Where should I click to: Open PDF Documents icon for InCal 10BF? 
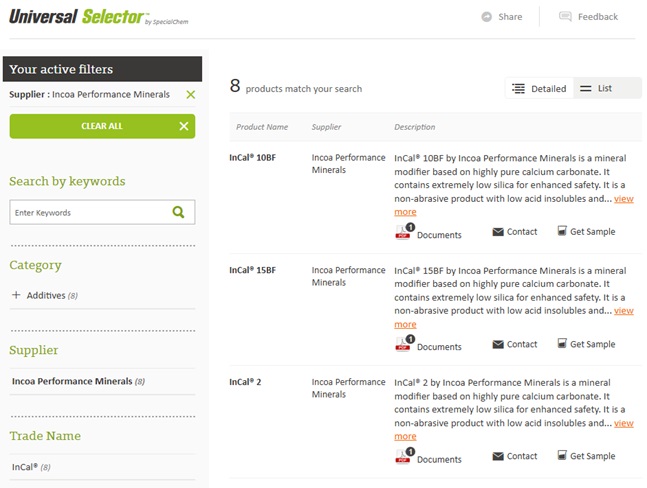point(404,232)
